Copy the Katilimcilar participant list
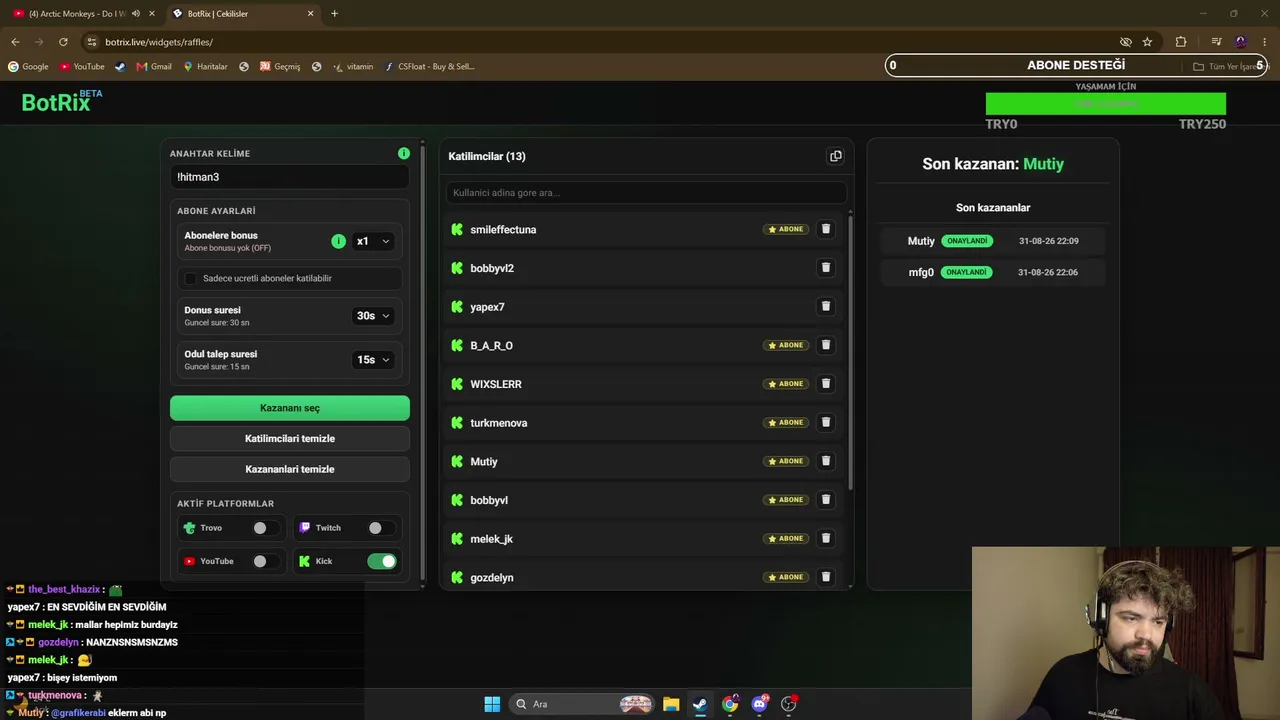1280x720 pixels. click(x=836, y=156)
